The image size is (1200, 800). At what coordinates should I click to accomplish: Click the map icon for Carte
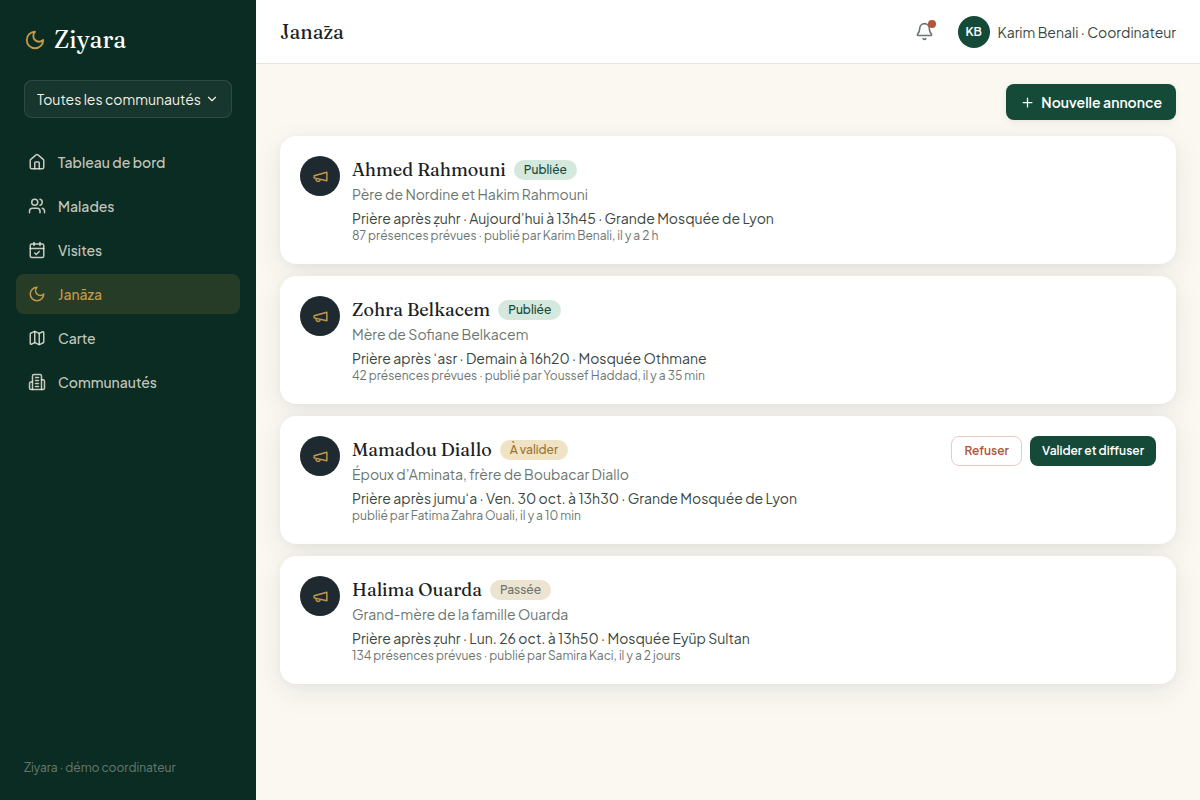(x=37, y=338)
